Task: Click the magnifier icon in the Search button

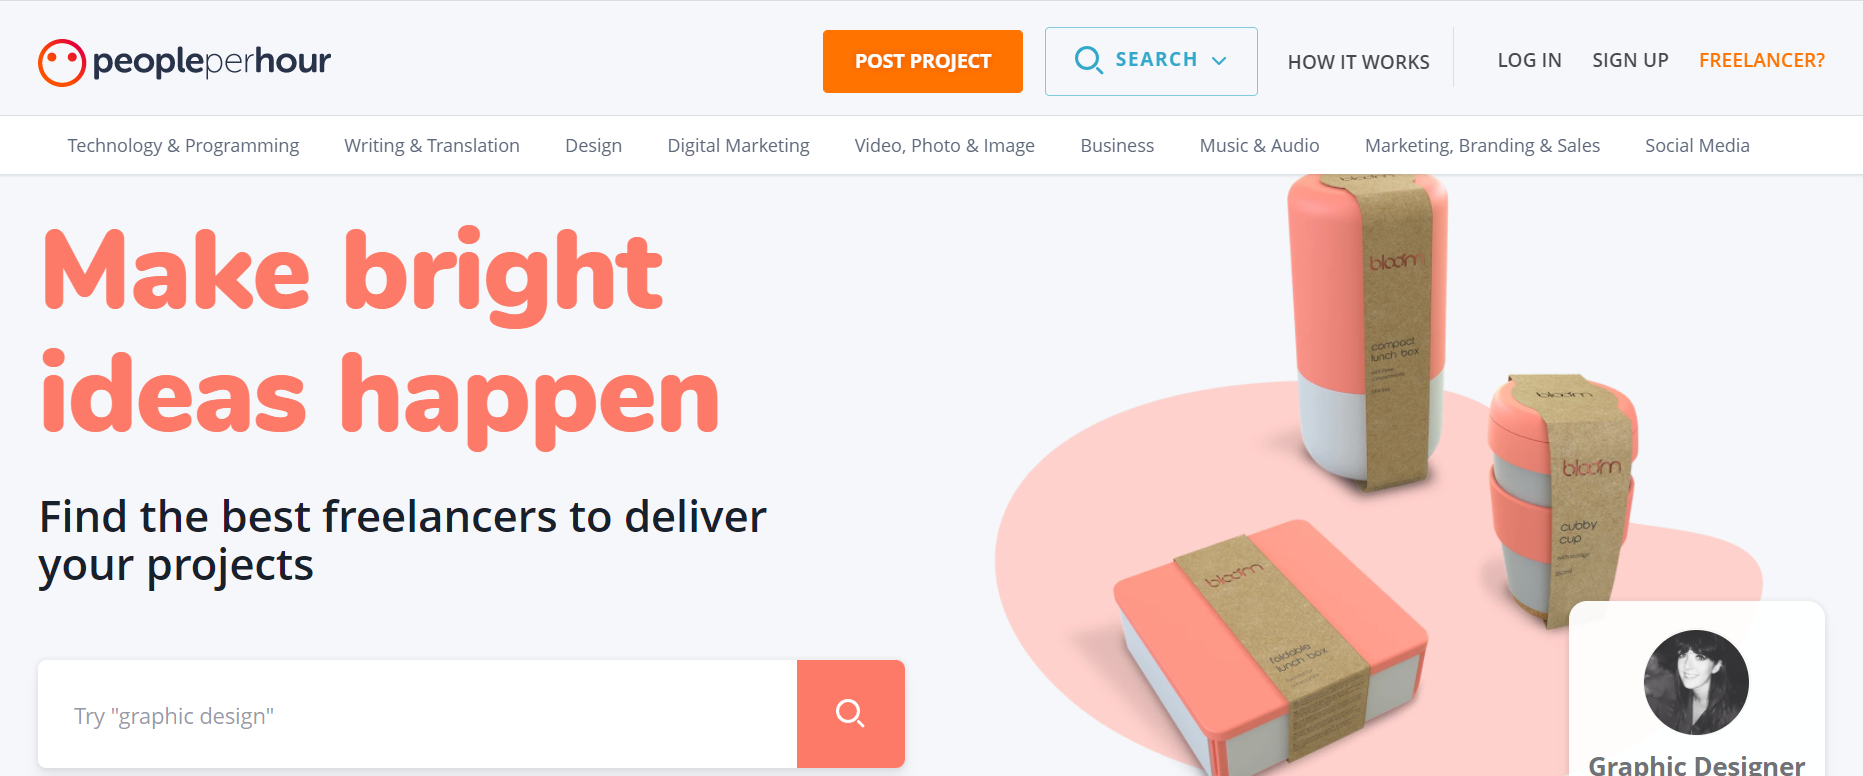Action: pos(1088,60)
